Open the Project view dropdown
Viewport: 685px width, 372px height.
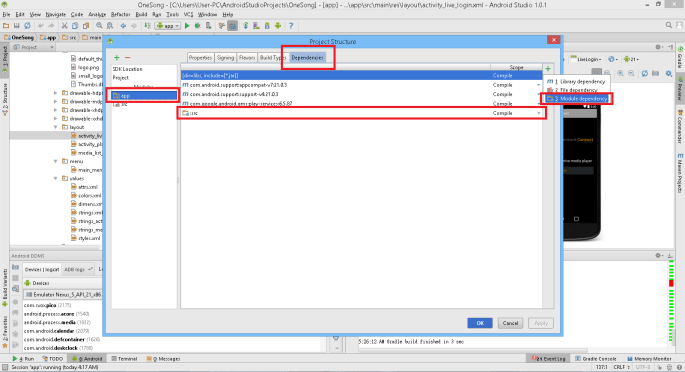(x=34, y=47)
